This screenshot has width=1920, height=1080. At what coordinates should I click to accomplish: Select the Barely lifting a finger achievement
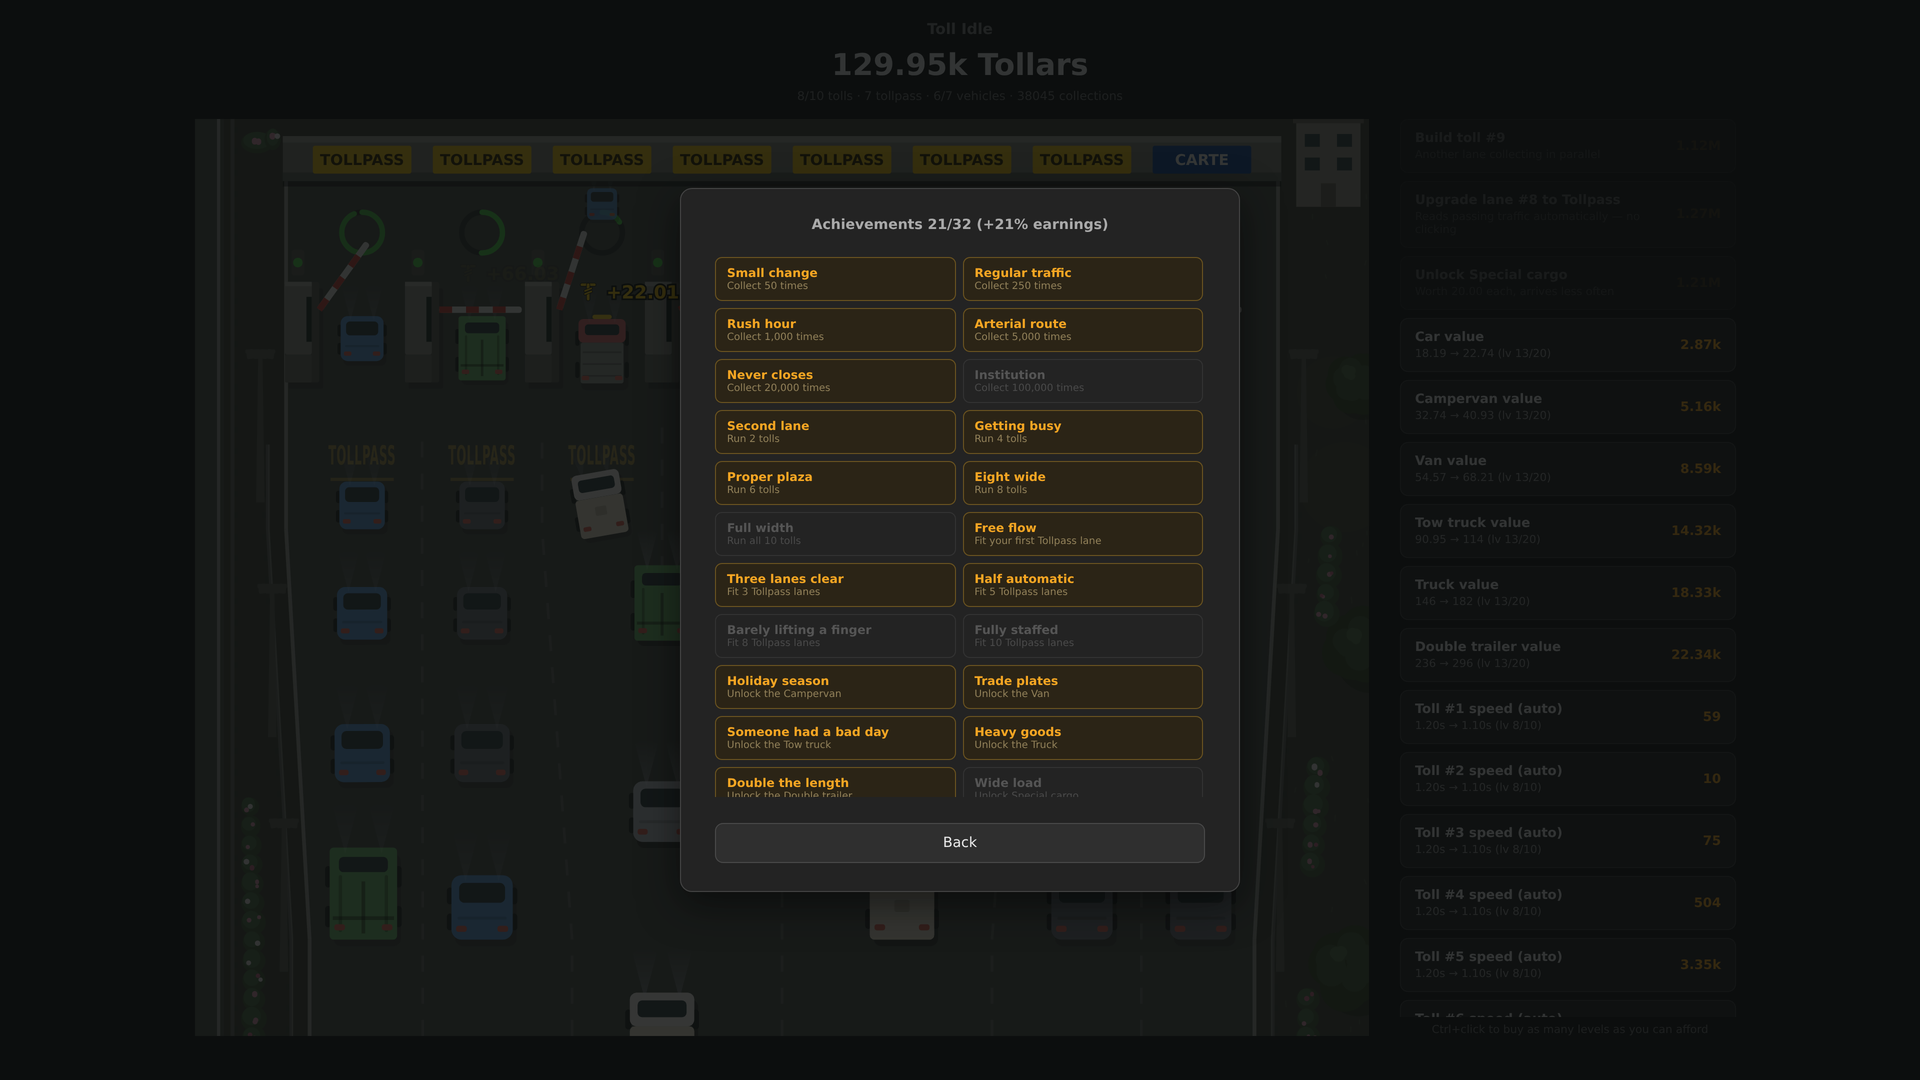tap(835, 636)
